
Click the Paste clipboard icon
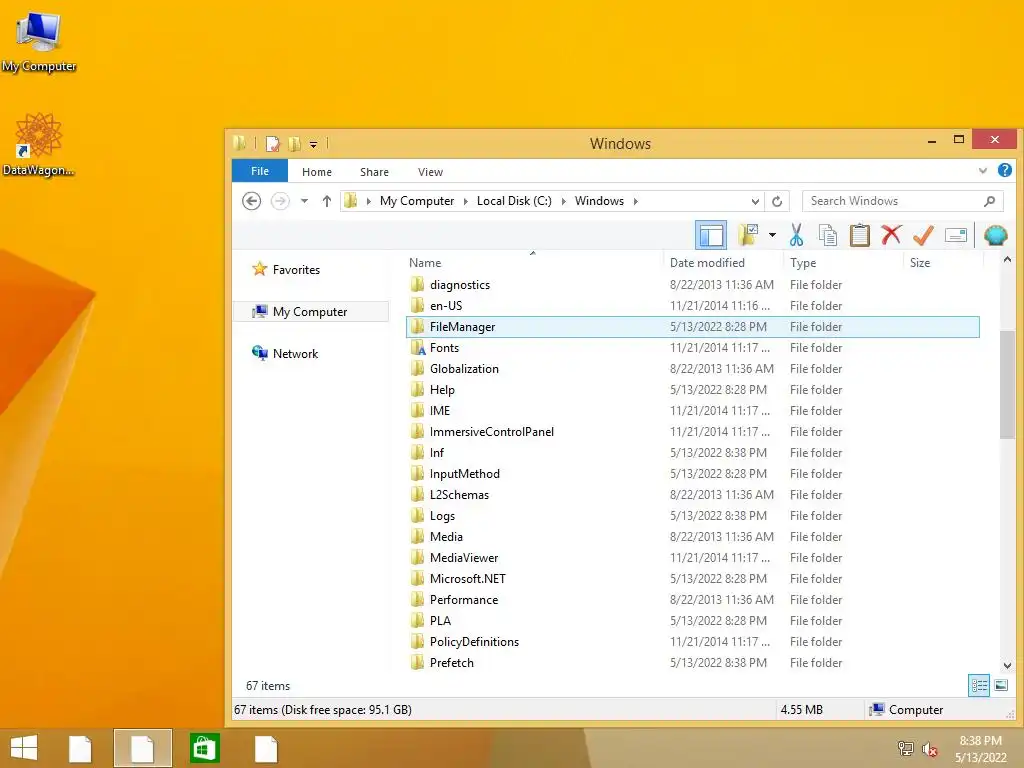[859, 235]
